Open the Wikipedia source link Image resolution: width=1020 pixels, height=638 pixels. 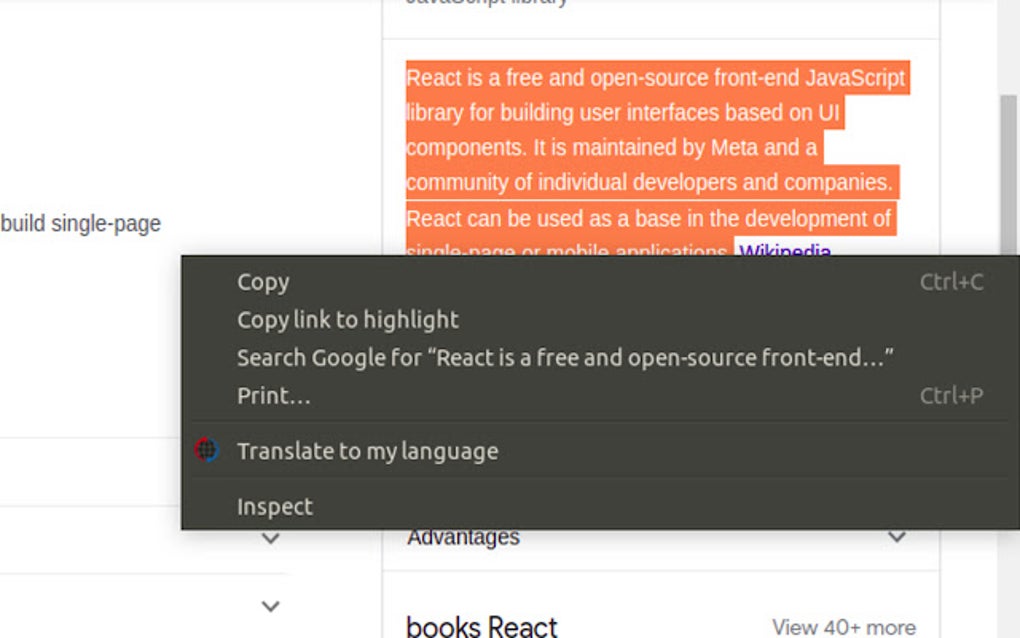coord(784,251)
